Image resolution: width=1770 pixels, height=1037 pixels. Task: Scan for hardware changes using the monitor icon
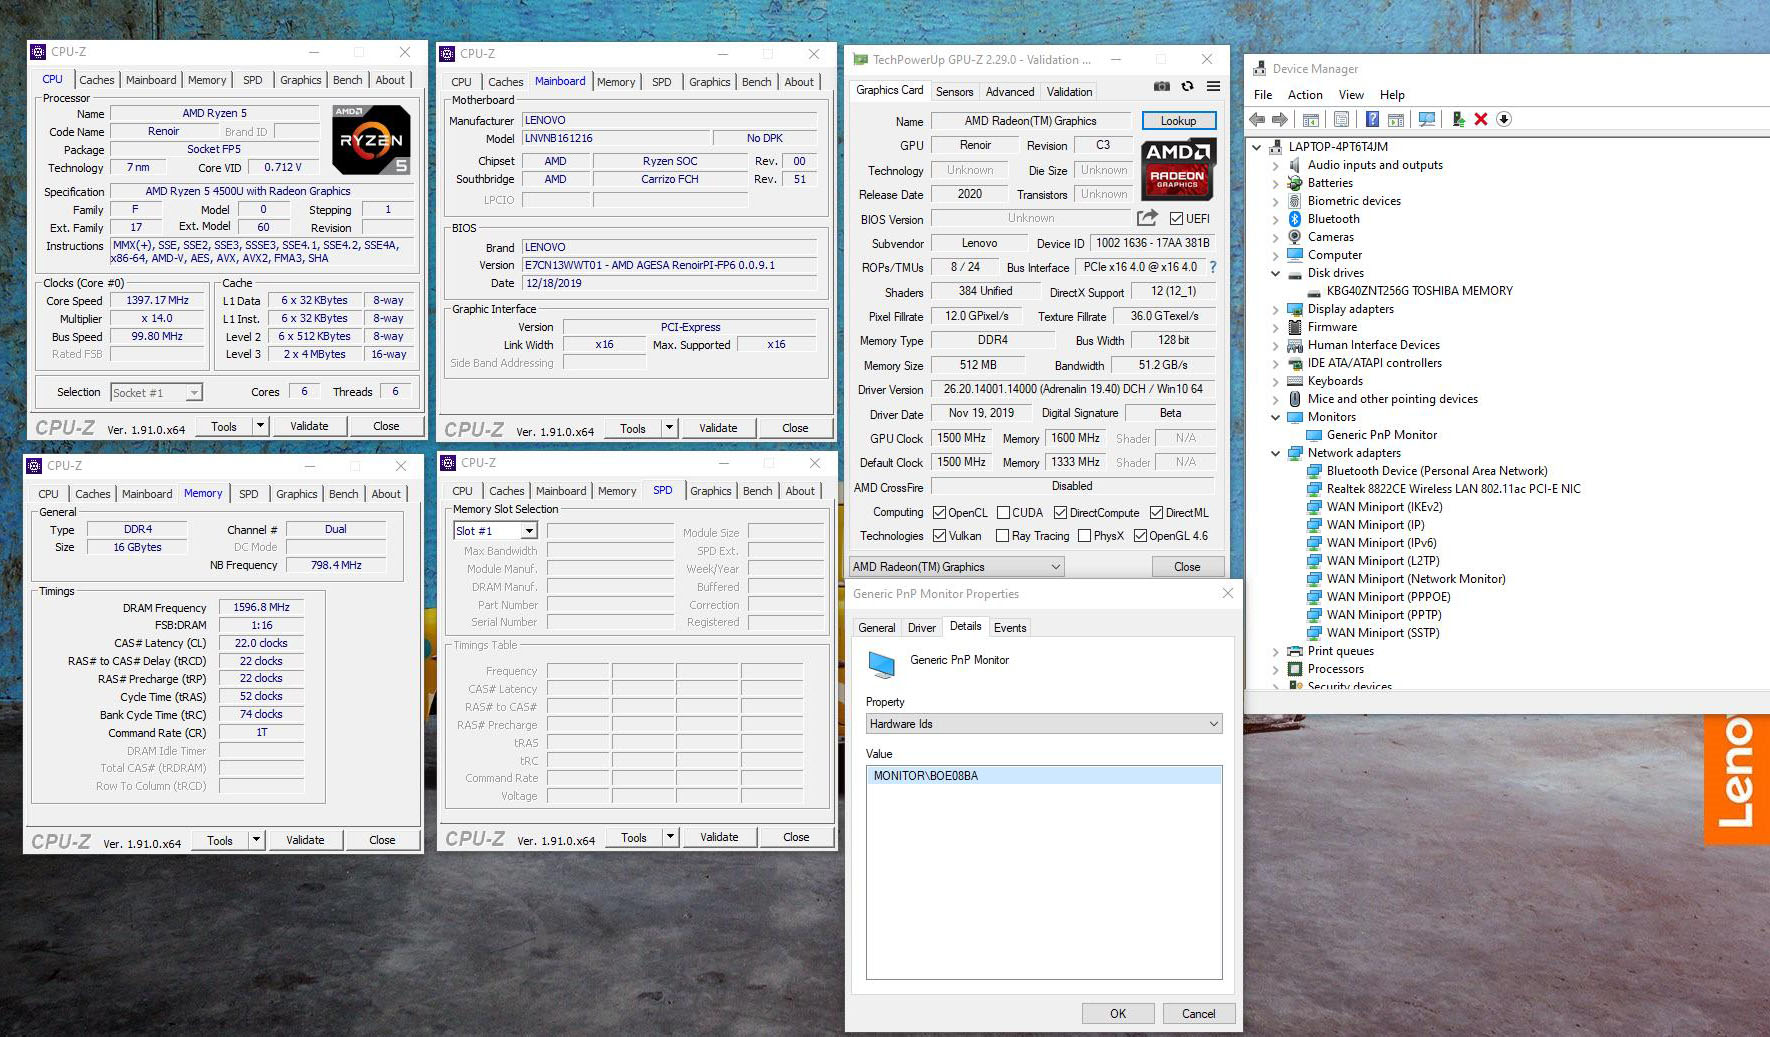coord(1427,119)
